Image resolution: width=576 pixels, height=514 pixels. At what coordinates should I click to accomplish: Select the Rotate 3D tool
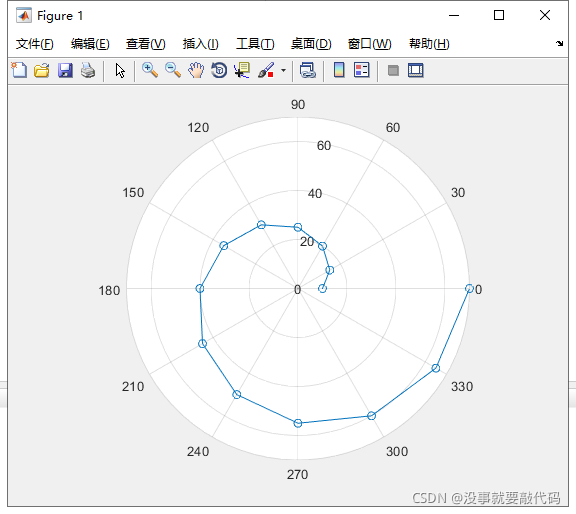(x=219, y=70)
